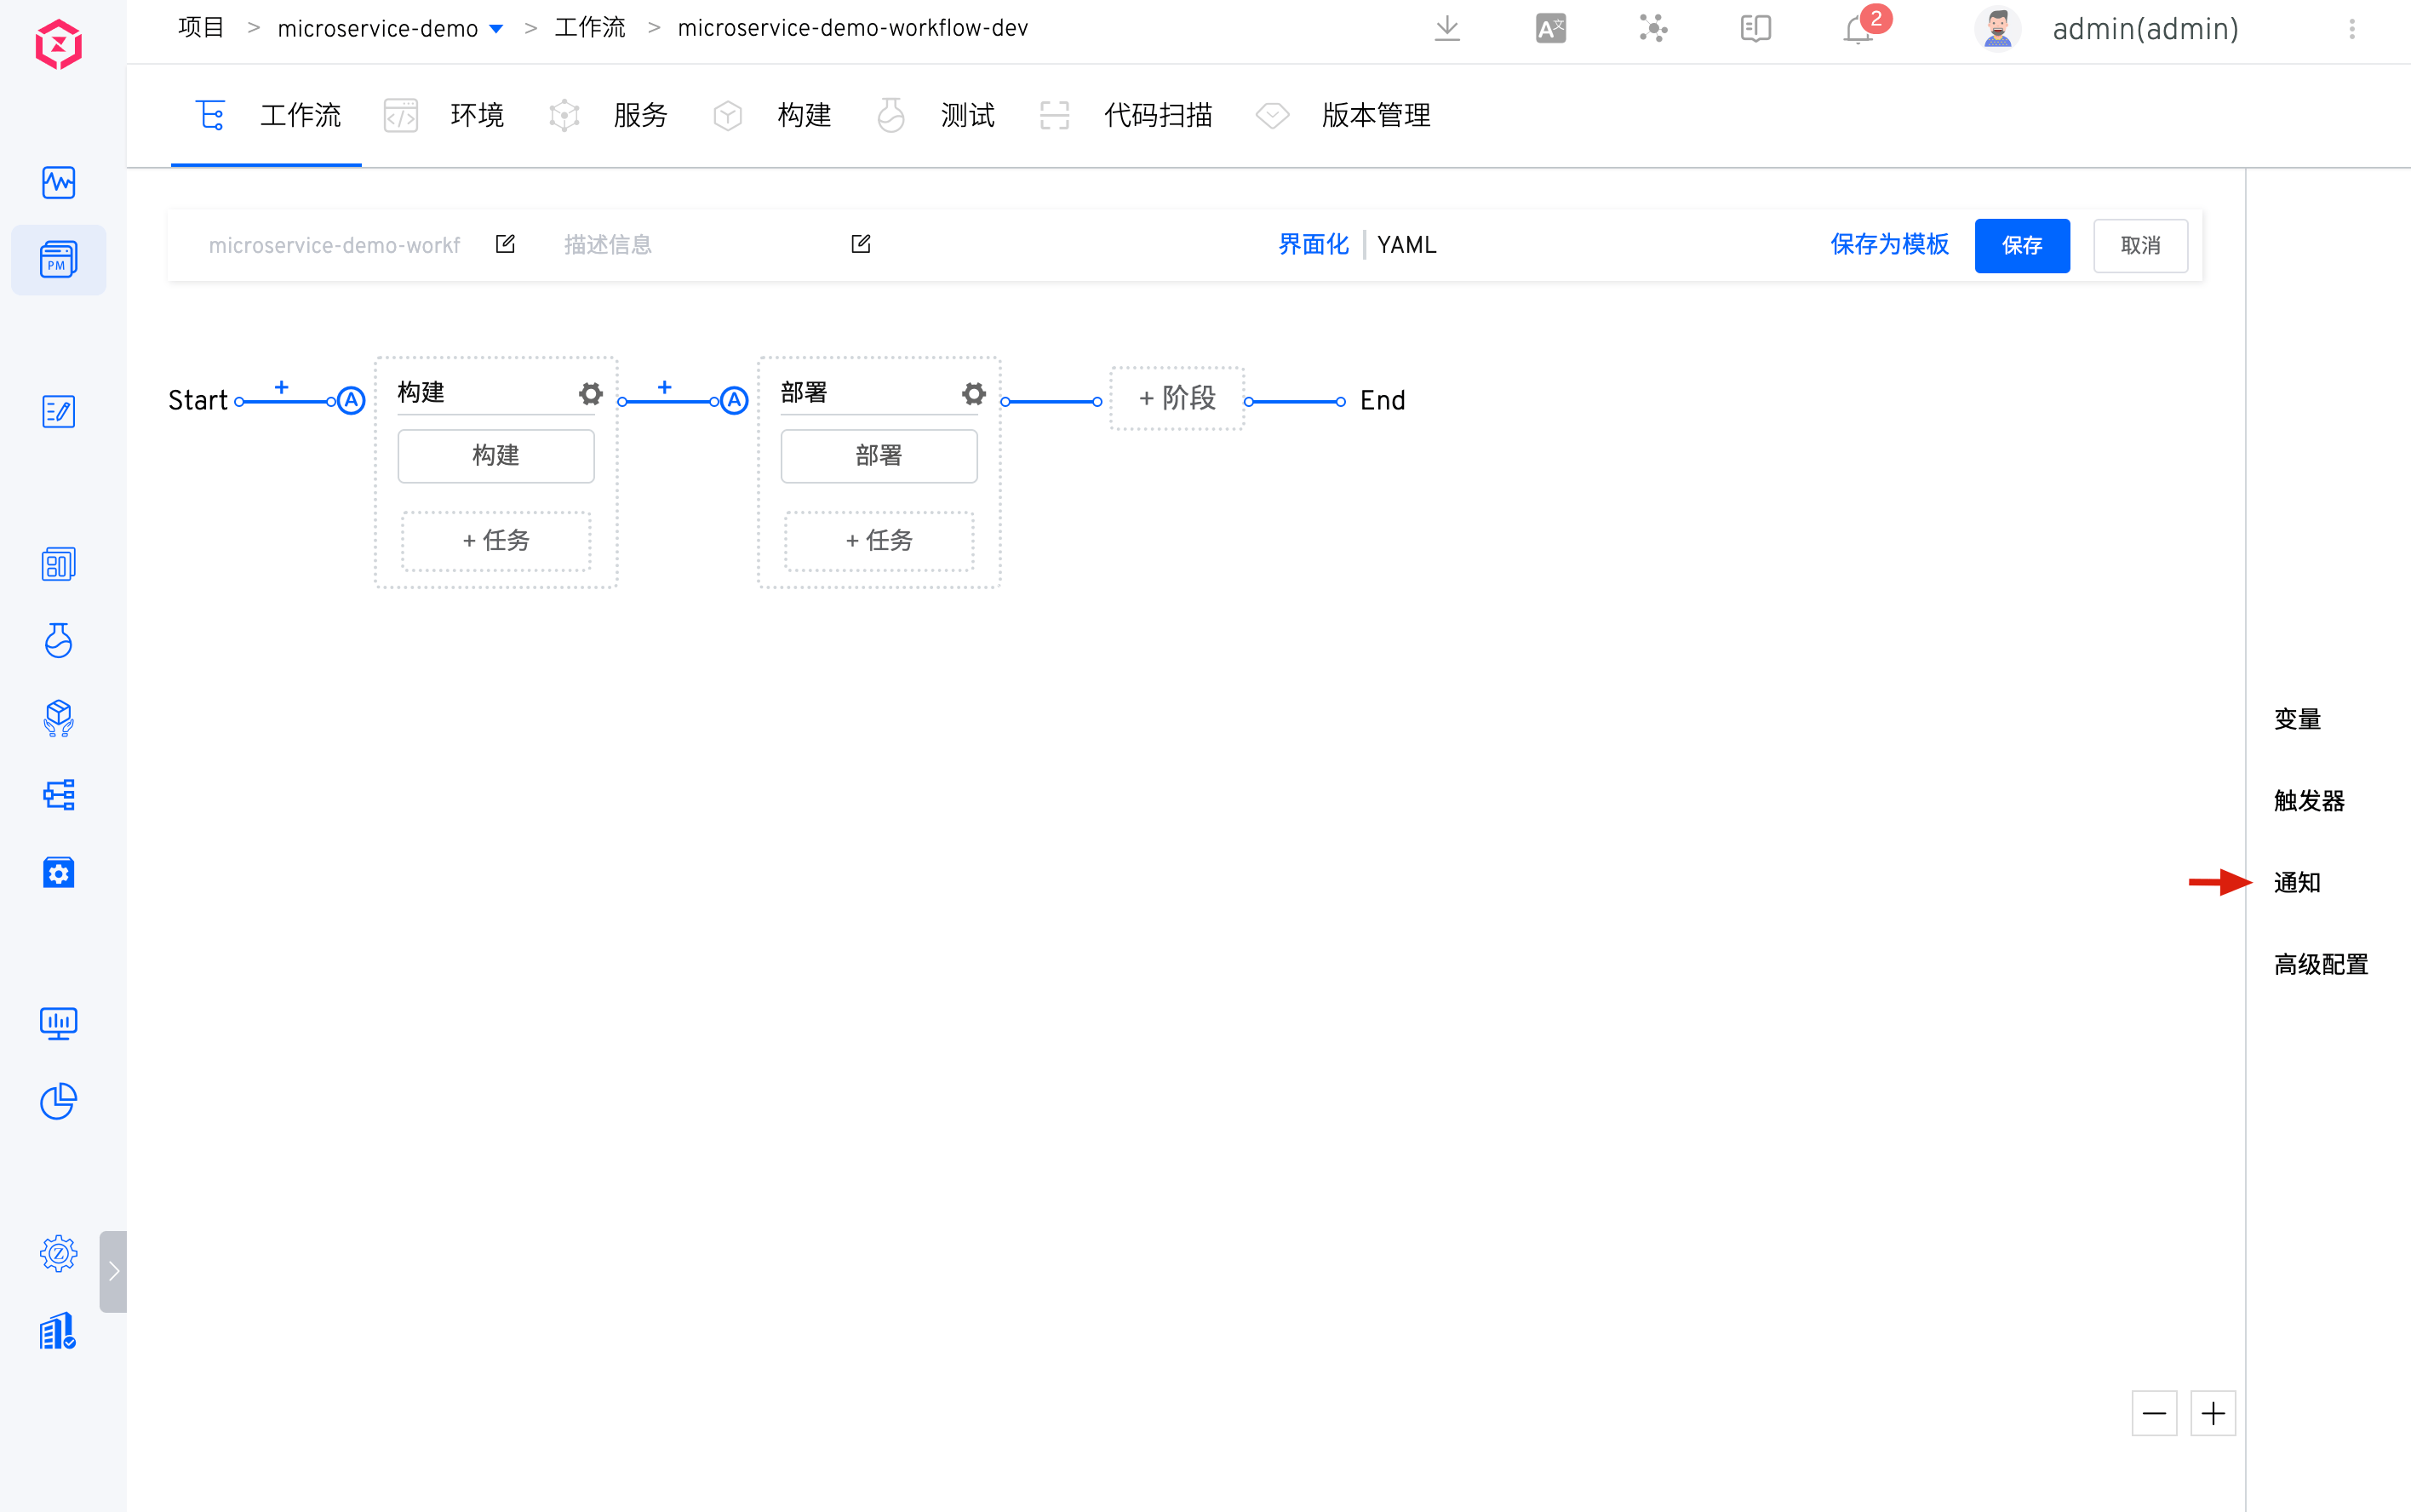This screenshot has height=1512, width=2411.
Task: Click the community dots icon in top bar
Action: [1653, 28]
